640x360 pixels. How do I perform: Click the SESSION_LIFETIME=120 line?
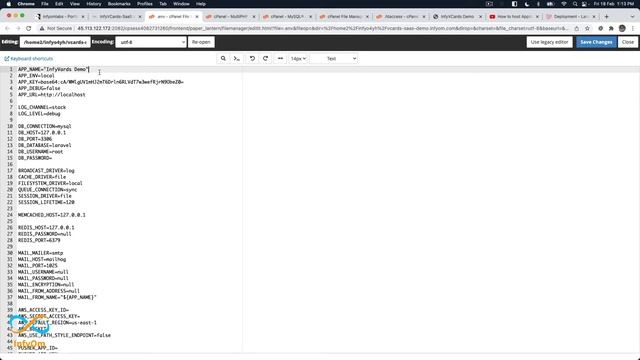coord(46,202)
